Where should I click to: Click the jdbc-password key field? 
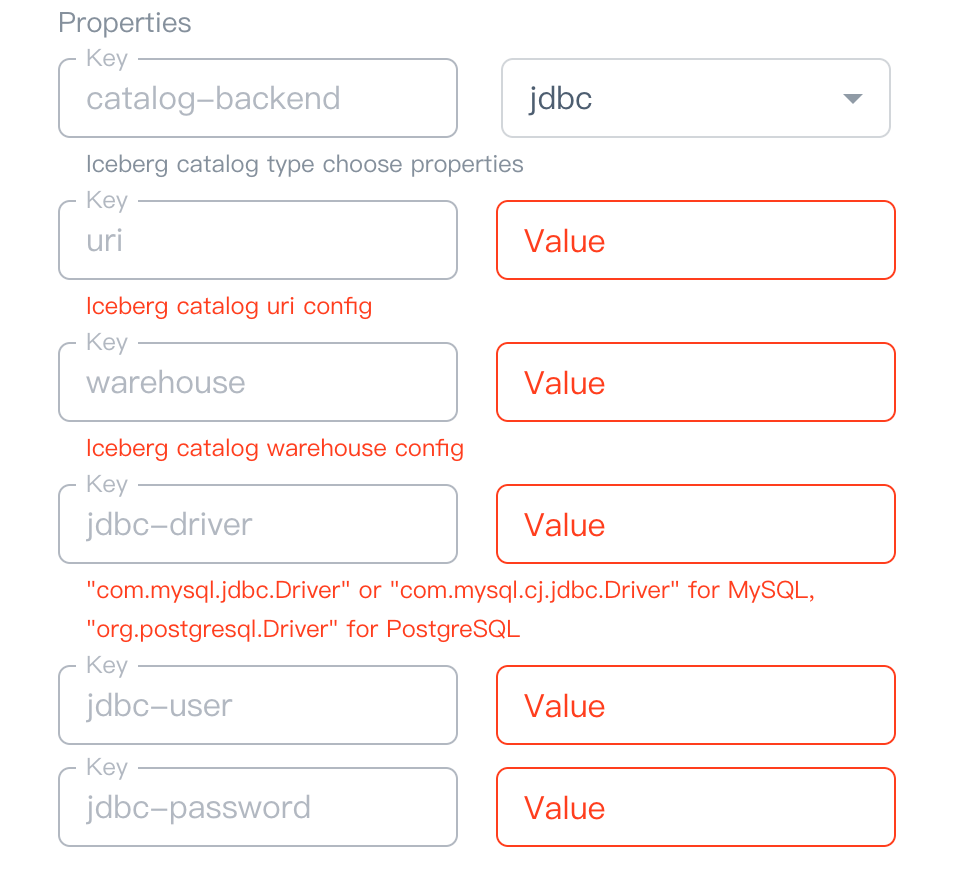(x=257, y=807)
